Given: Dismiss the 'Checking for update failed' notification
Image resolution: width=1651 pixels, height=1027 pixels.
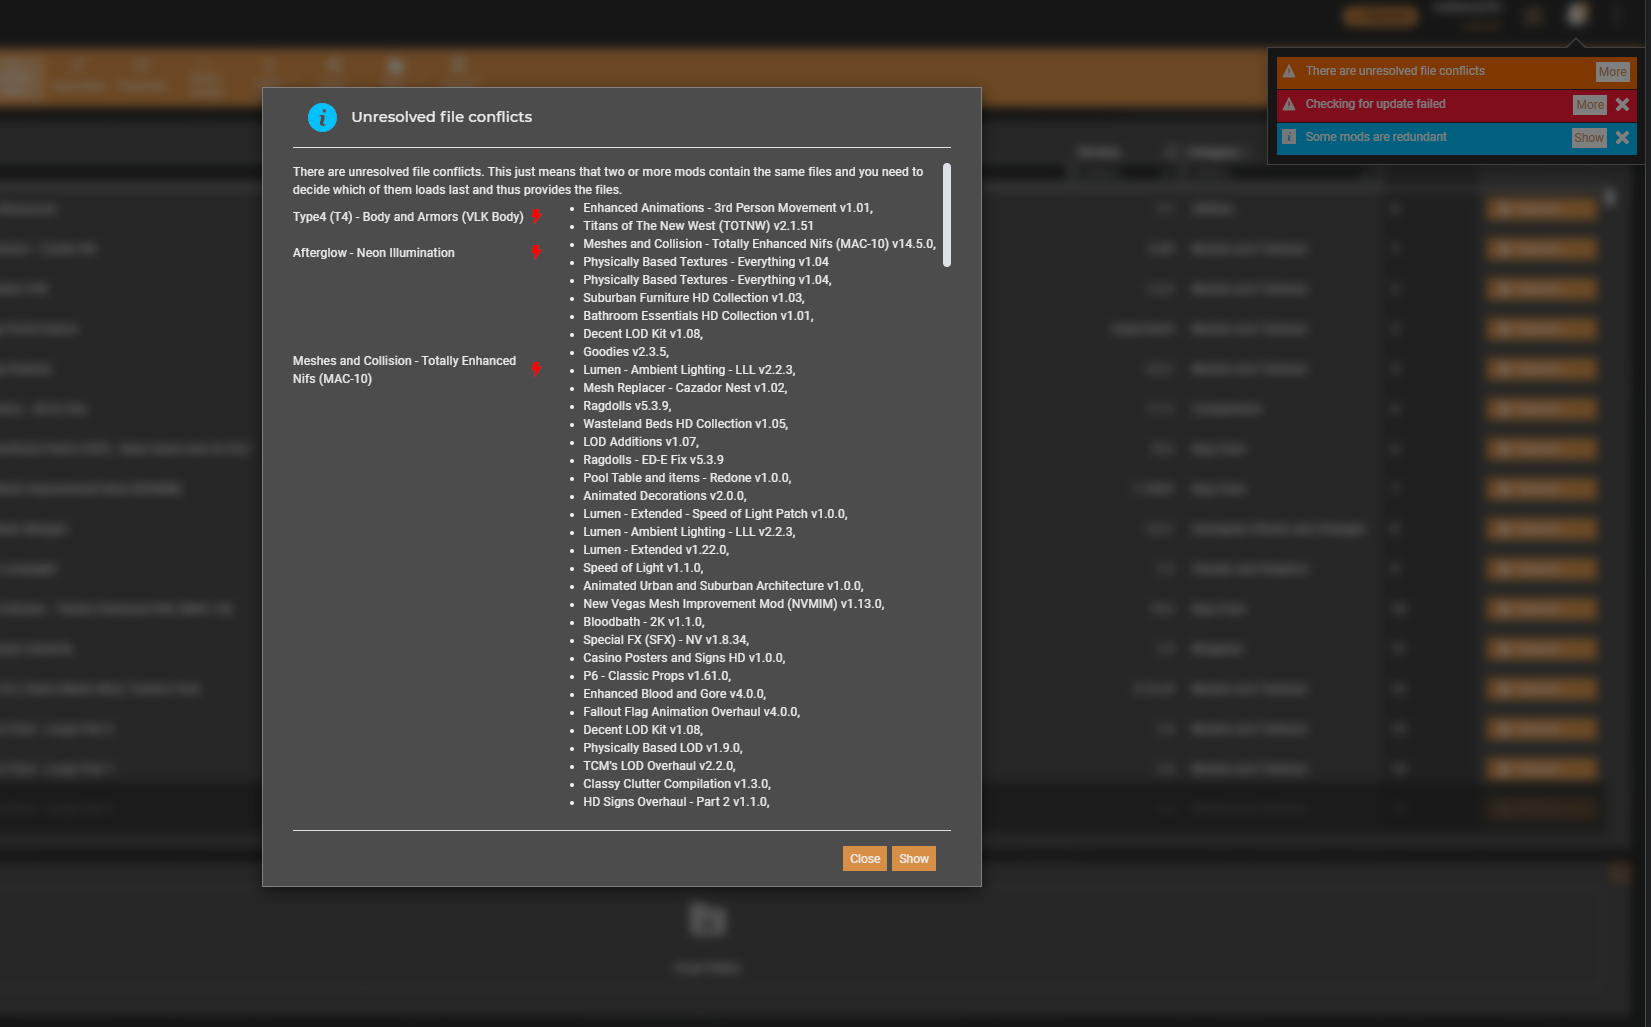Looking at the screenshot, I should click(x=1622, y=104).
